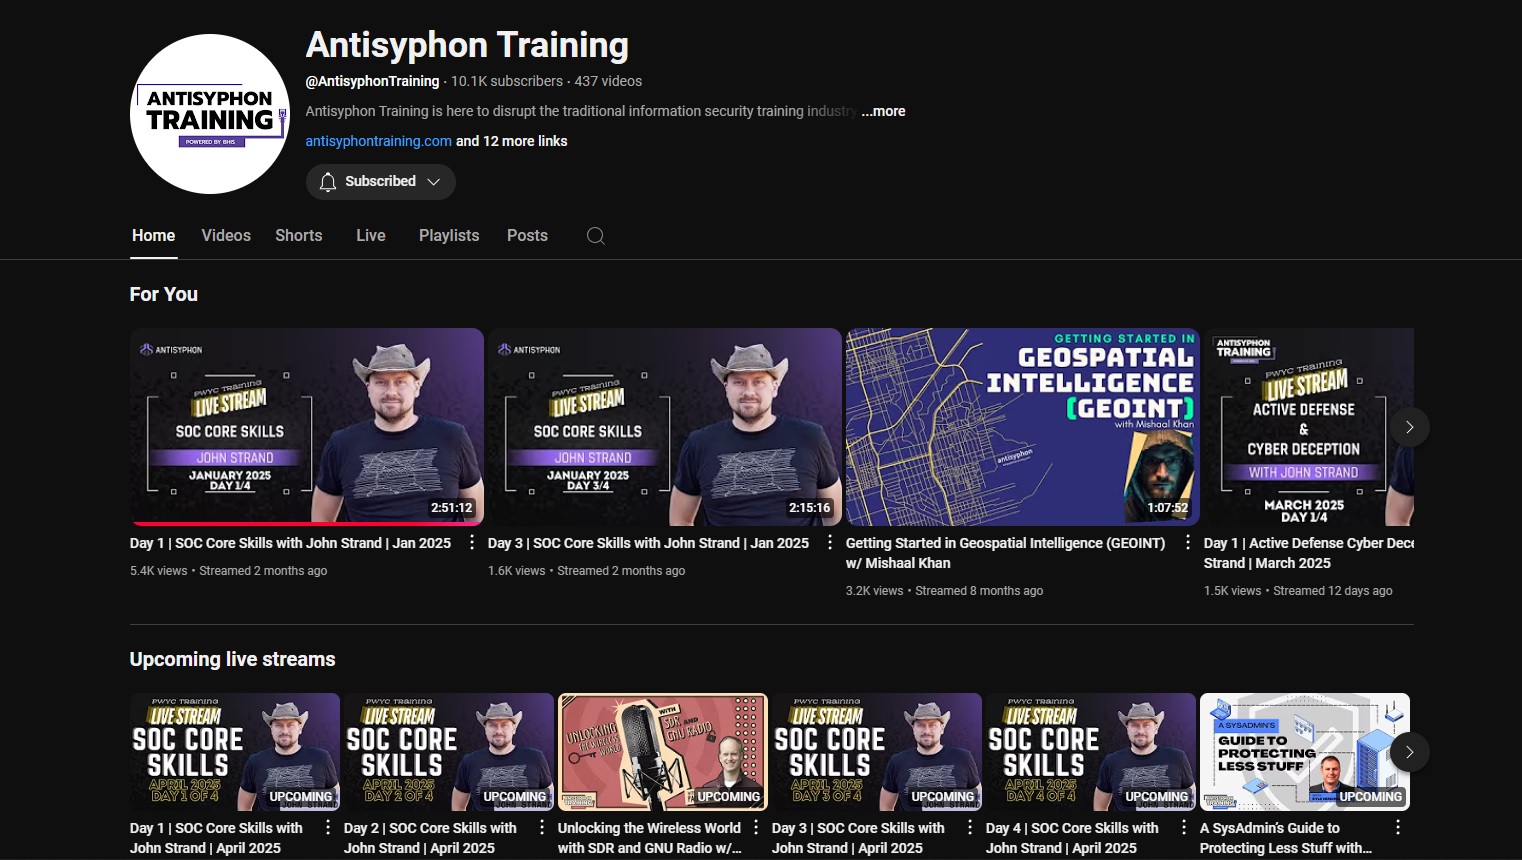The image size is (1522, 860).
Task: Open the April 2025 Day 4 of 4 upcoming thumbnail
Action: 1091,752
